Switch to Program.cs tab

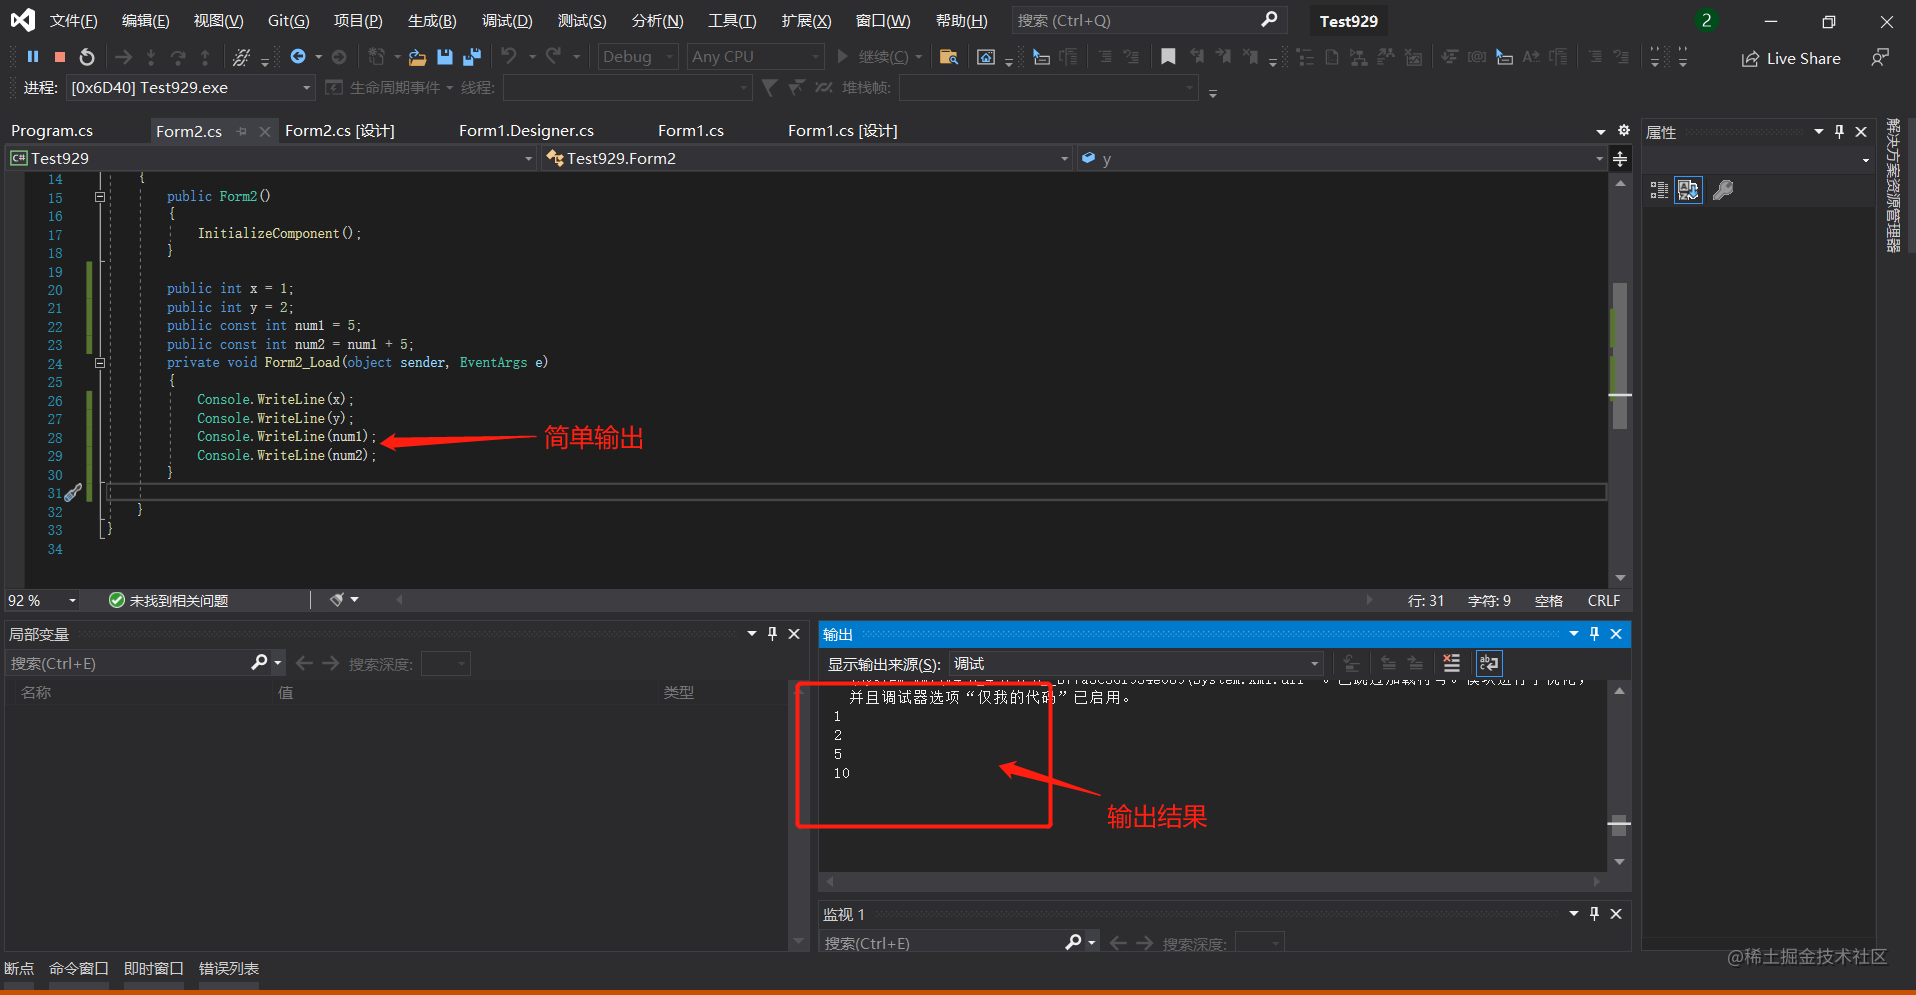(52, 131)
